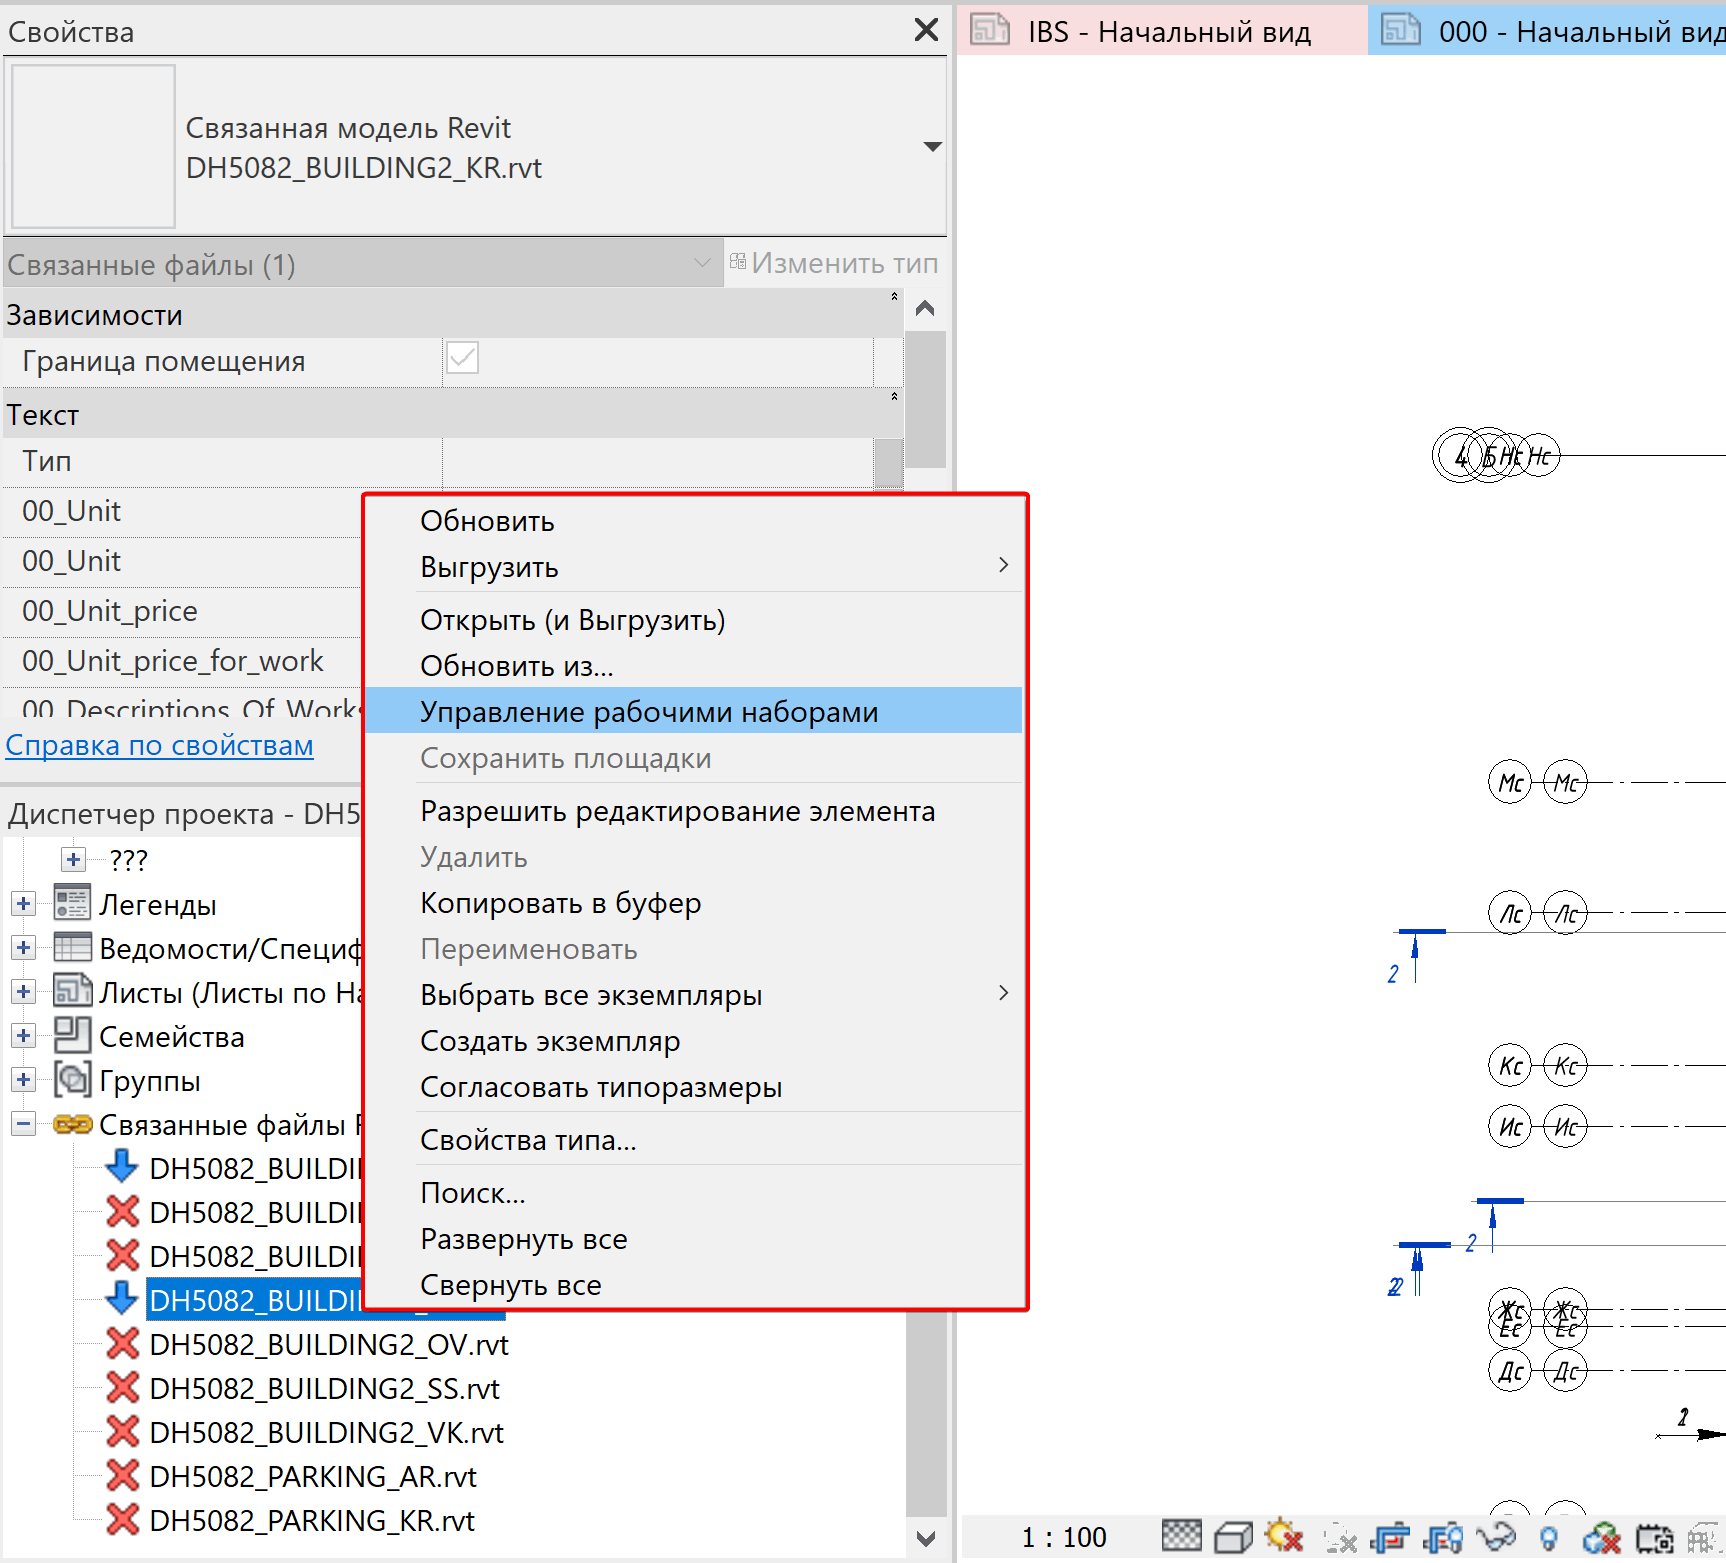The image size is (1726, 1563).
Task: Click the Crop View icon
Action: pos(1391,1536)
